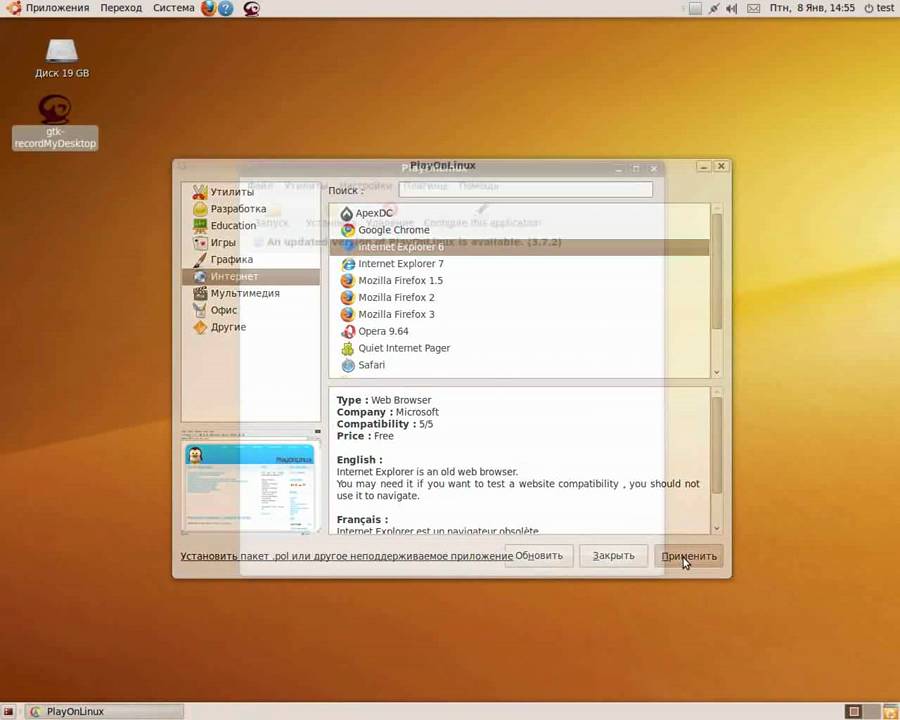Viewport: 900px width, 720px height.
Task: Click the Закрыть button
Action: coord(614,556)
